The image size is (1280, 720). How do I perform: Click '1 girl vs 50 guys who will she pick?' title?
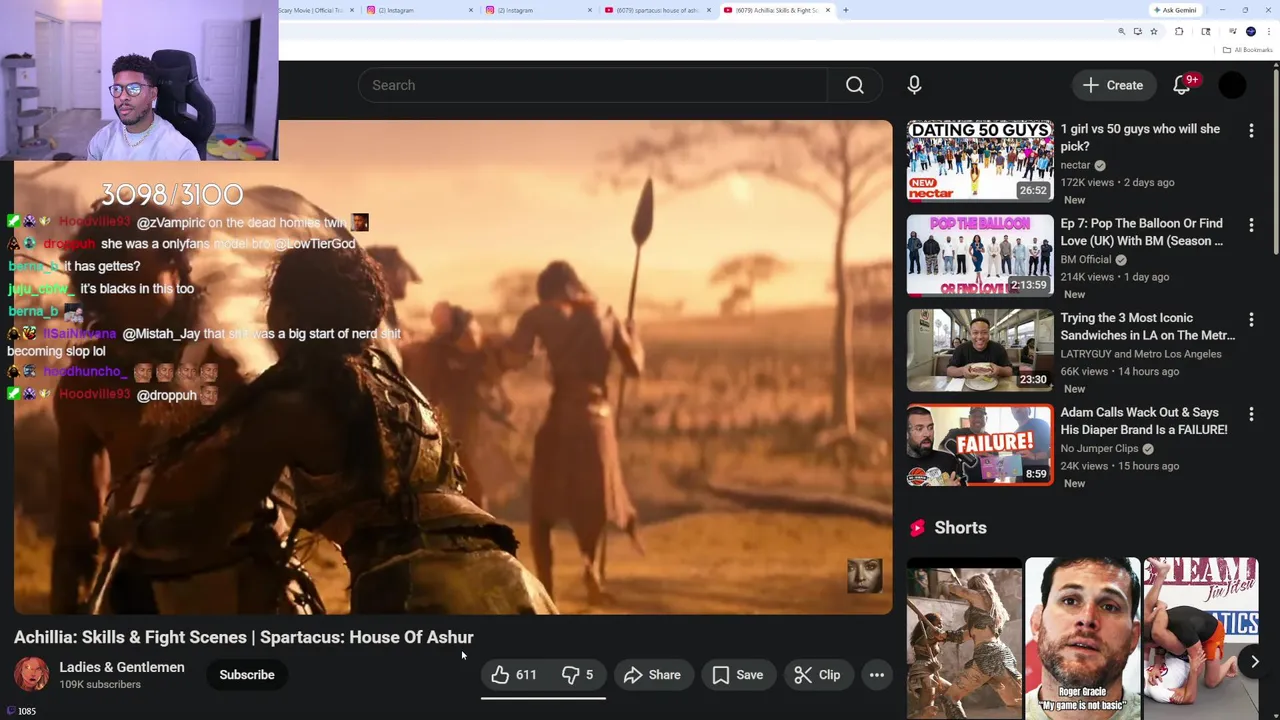coord(1140,137)
